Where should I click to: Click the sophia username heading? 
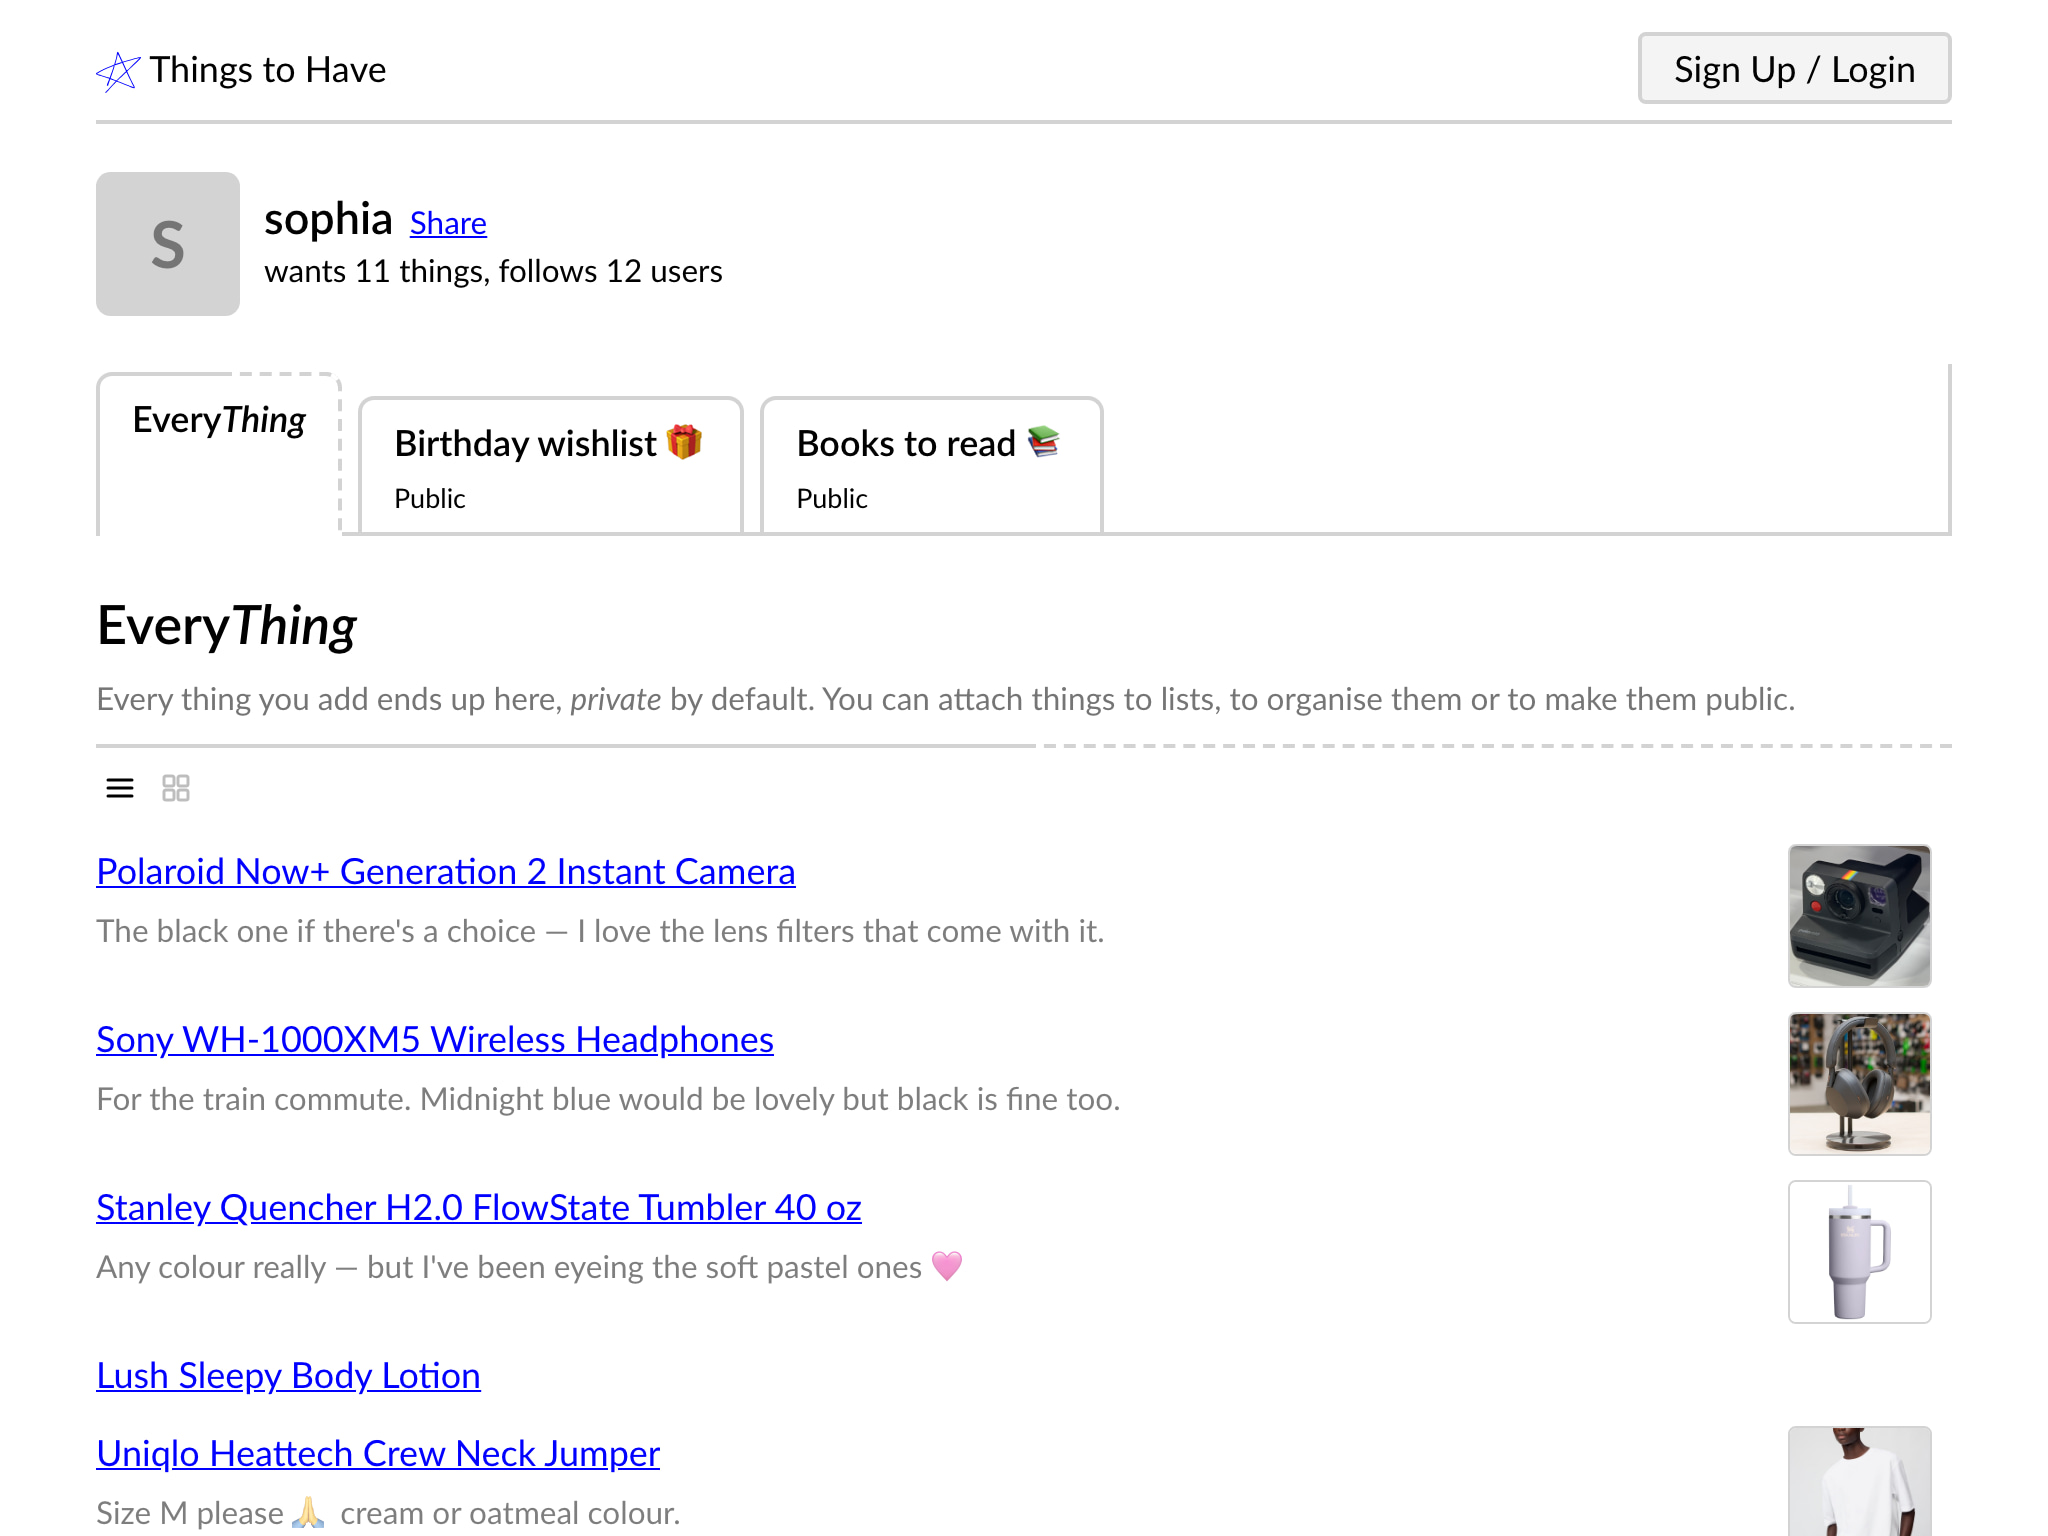(x=328, y=219)
